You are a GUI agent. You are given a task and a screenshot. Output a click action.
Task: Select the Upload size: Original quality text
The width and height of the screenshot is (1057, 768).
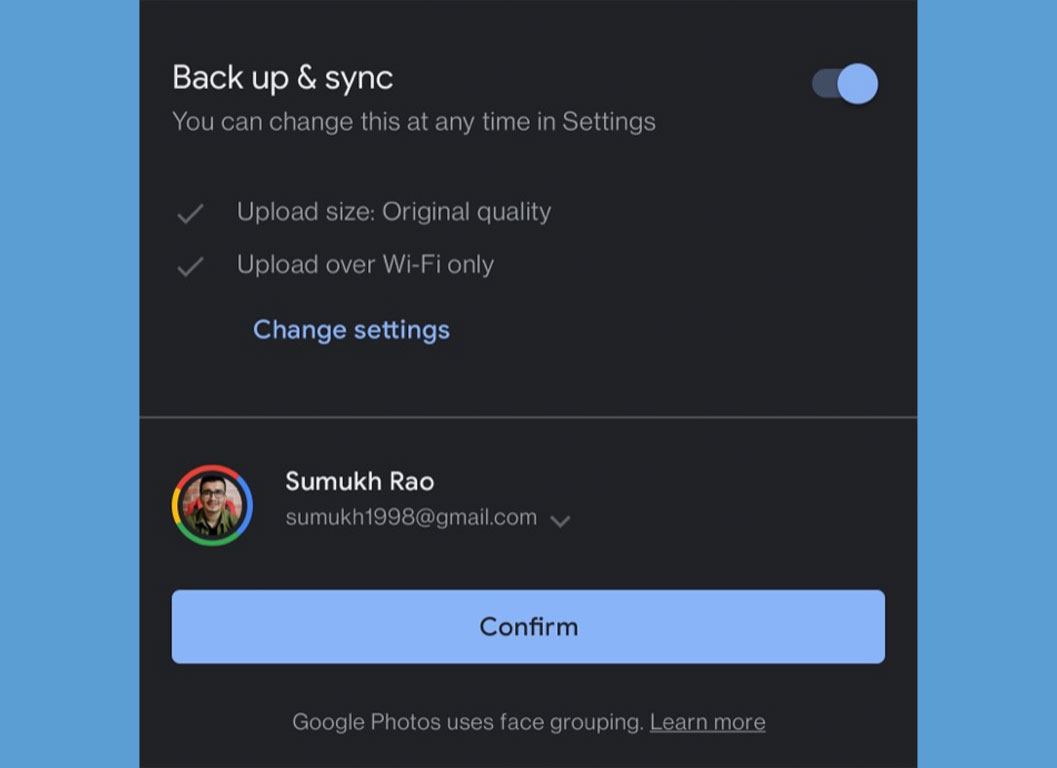(394, 212)
